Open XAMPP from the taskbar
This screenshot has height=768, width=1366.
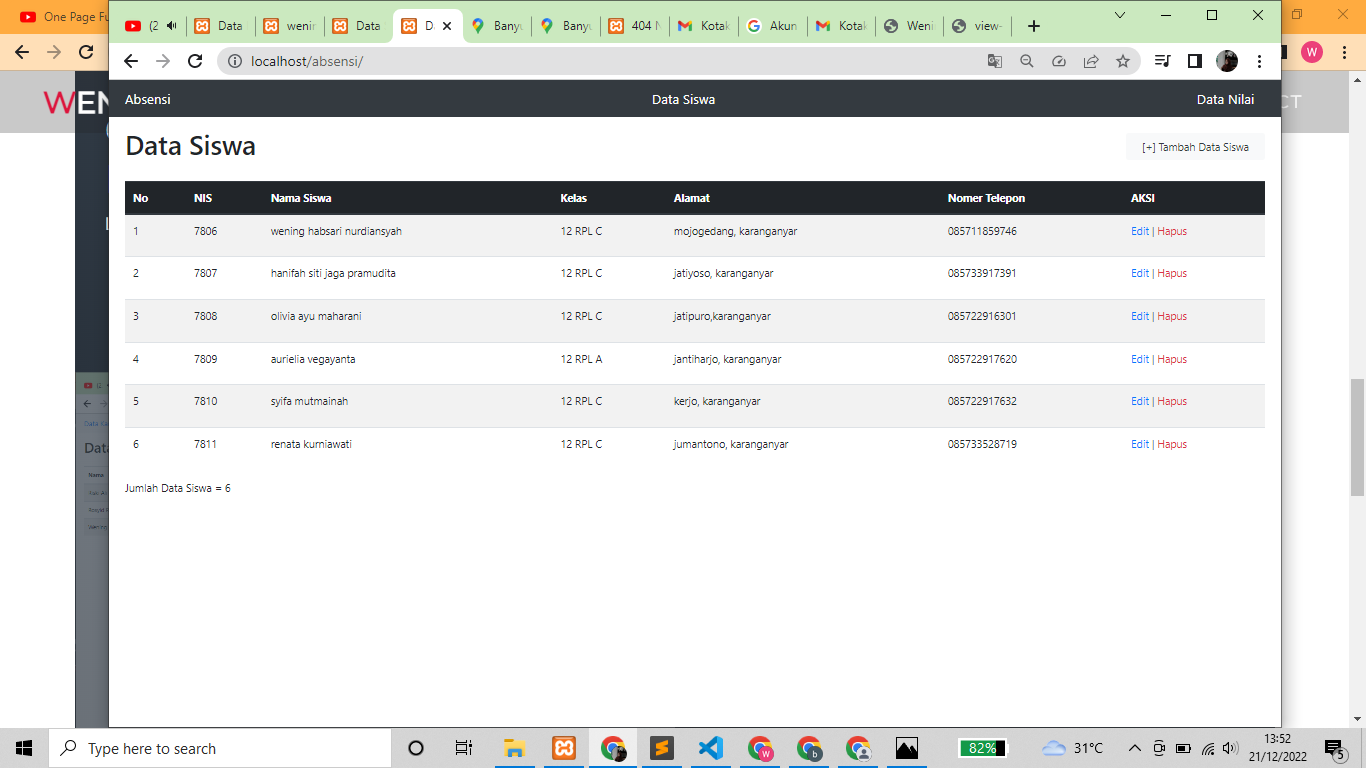(x=564, y=748)
